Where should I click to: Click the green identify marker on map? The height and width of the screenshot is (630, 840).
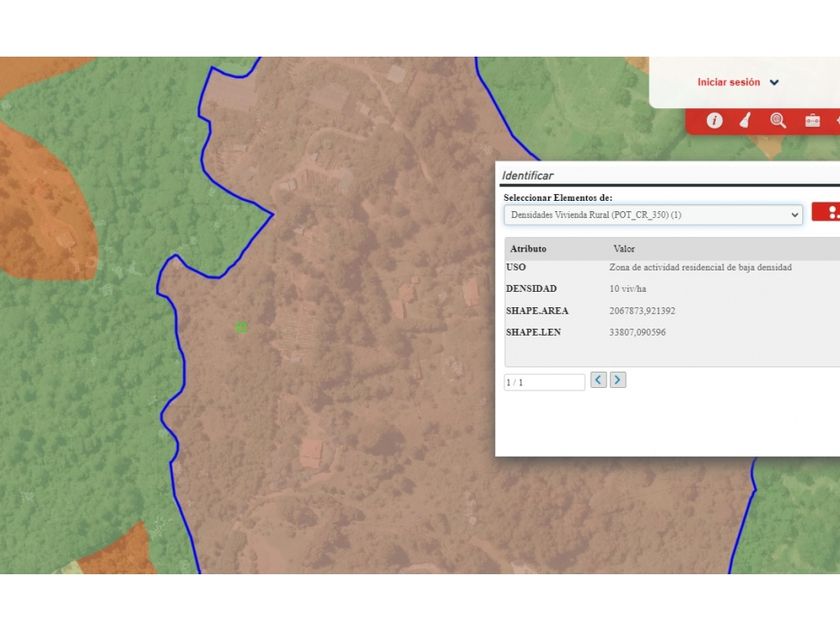click(x=242, y=327)
